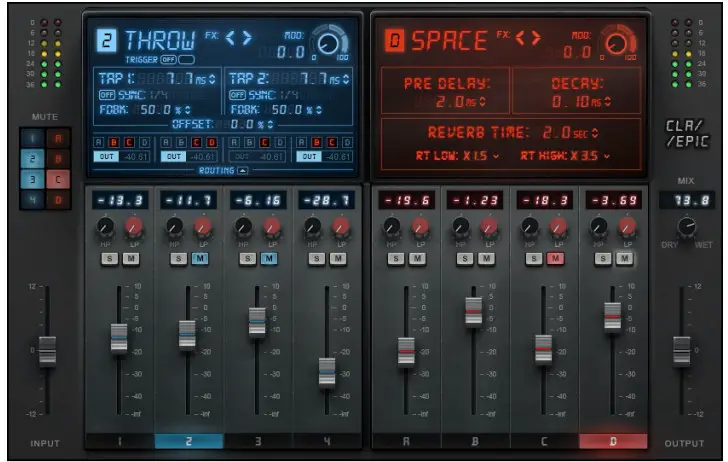Click the HP knob on delay channel 1
The image size is (728, 462).
click(105, 227)
